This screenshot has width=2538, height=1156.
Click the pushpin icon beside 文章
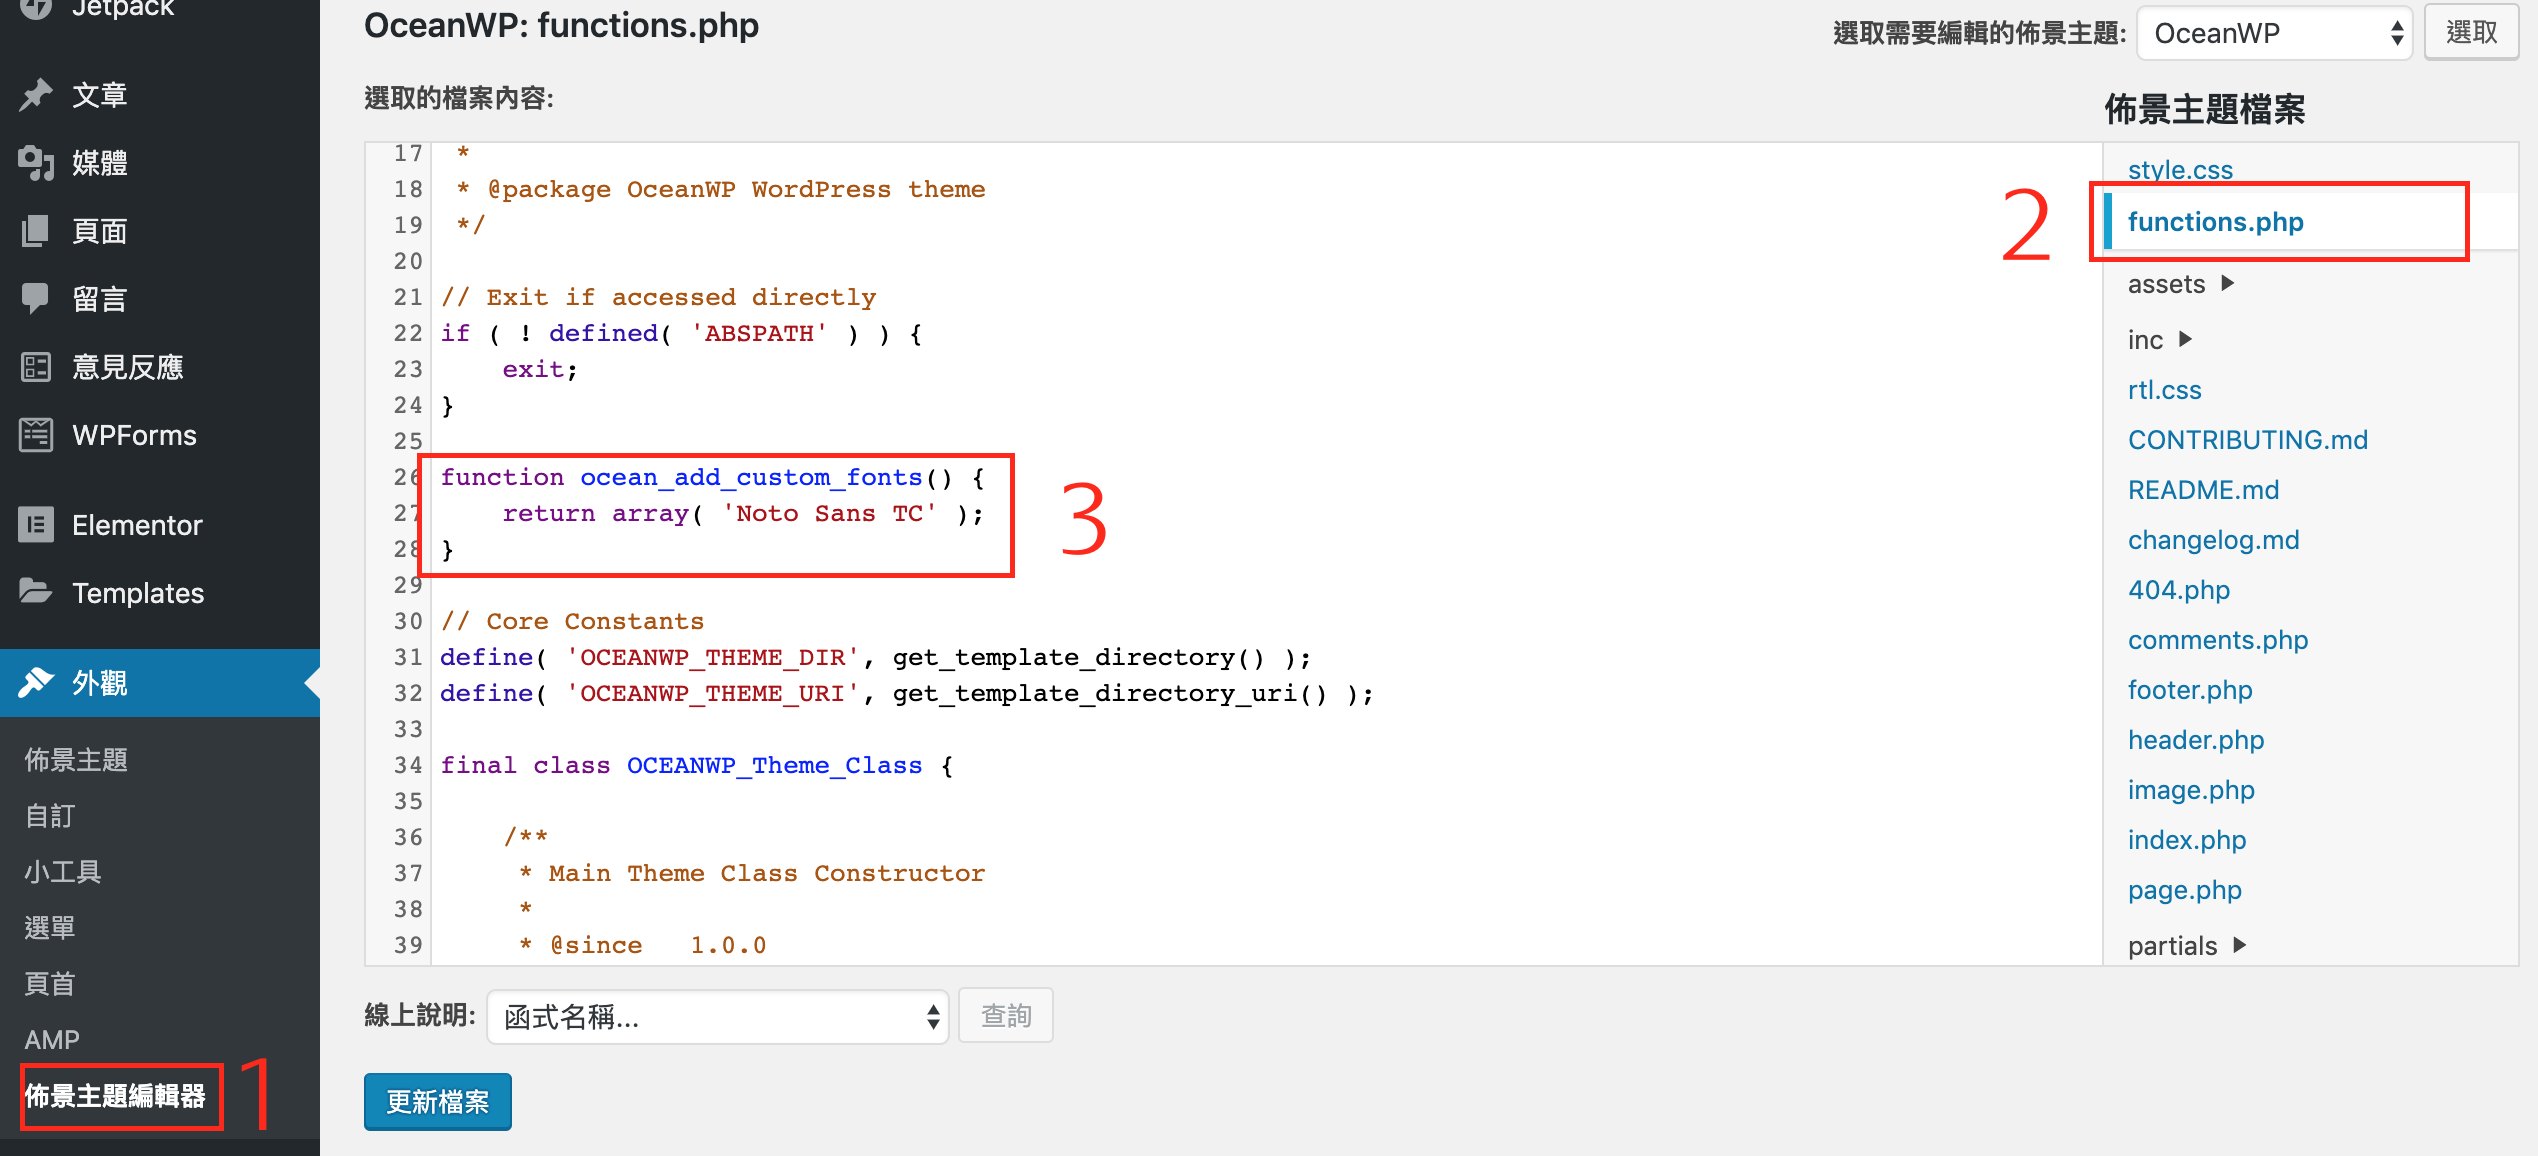pos(36,95)
